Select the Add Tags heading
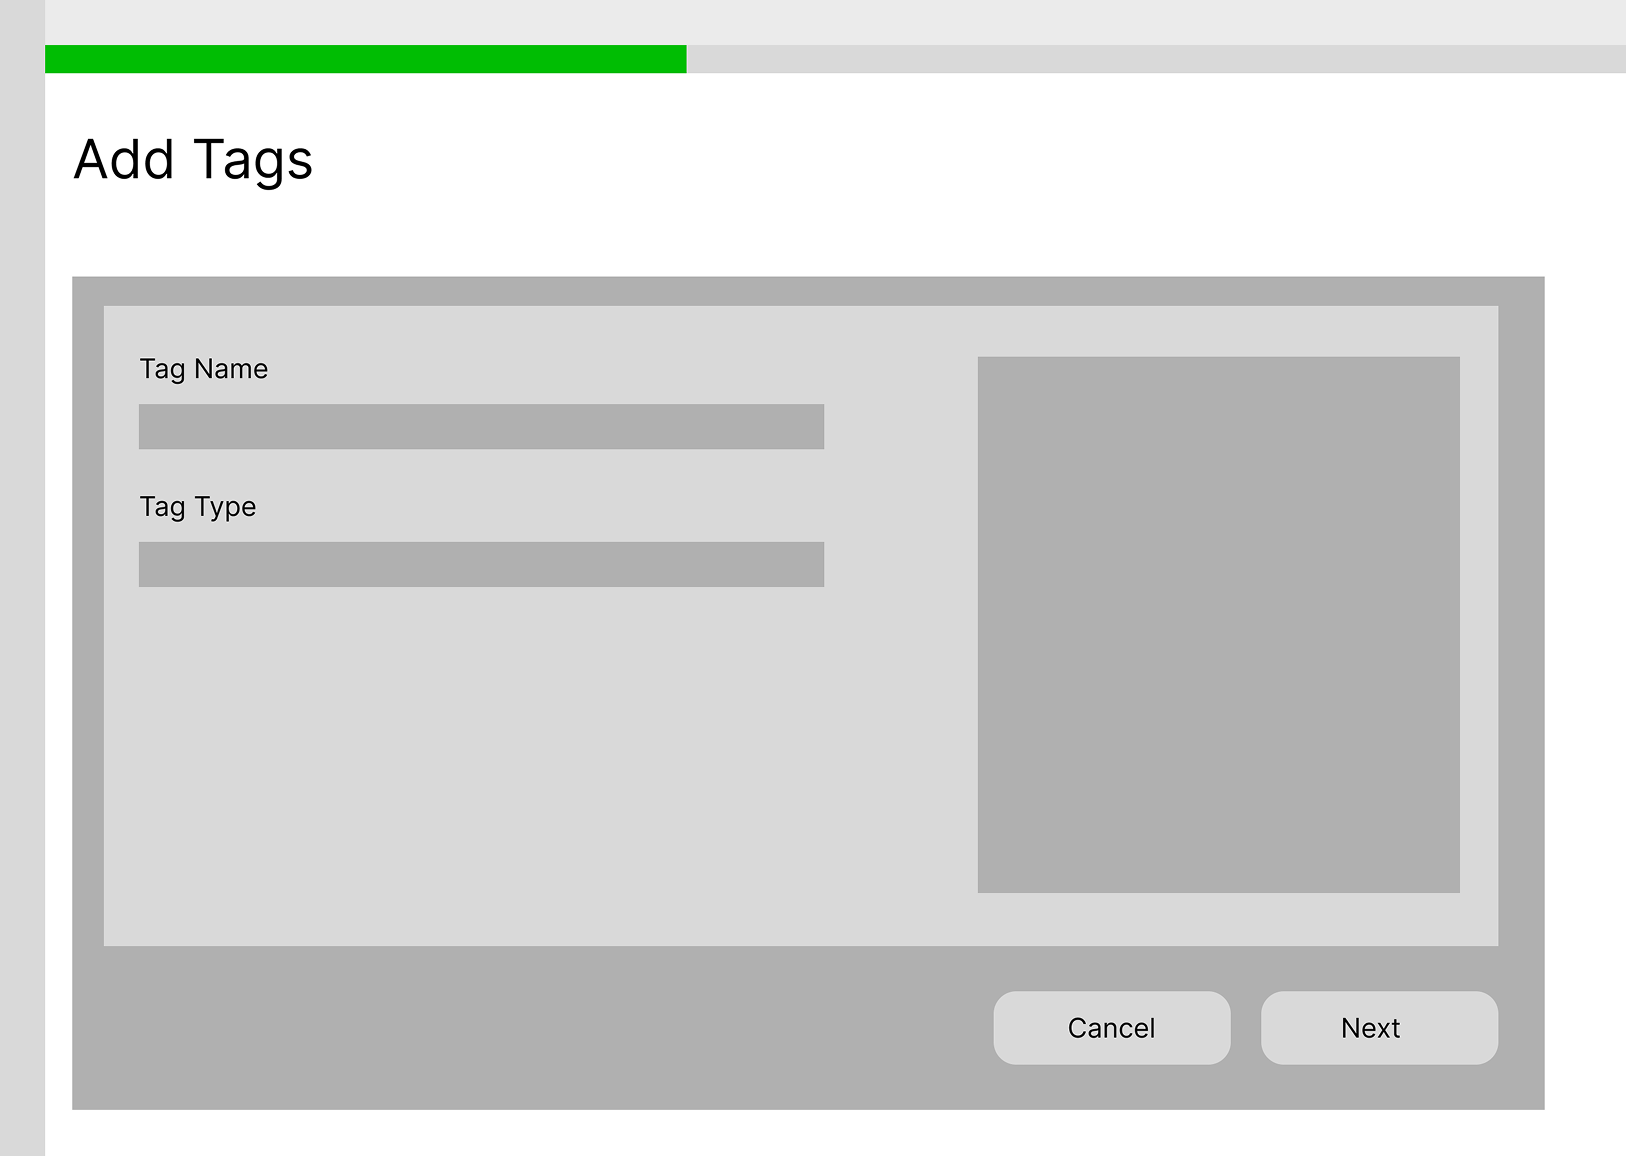1626x1156 pixels. click(193, 160)
